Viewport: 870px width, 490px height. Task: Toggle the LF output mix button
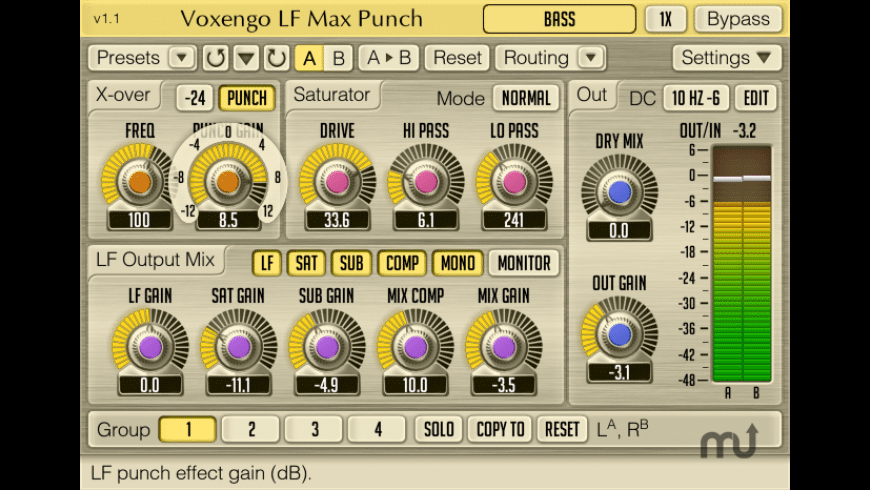[x=267, y=263]
